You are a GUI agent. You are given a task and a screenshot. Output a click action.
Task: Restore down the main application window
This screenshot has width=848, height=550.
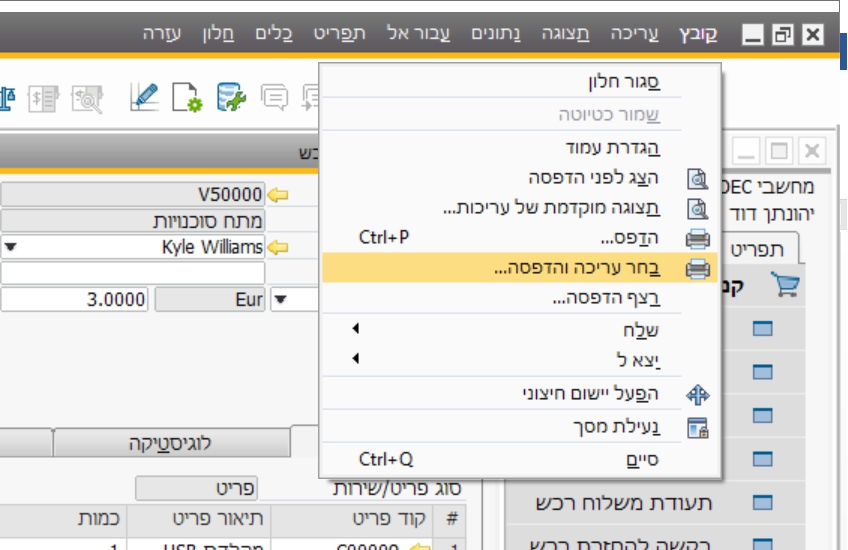coord(782,35)
